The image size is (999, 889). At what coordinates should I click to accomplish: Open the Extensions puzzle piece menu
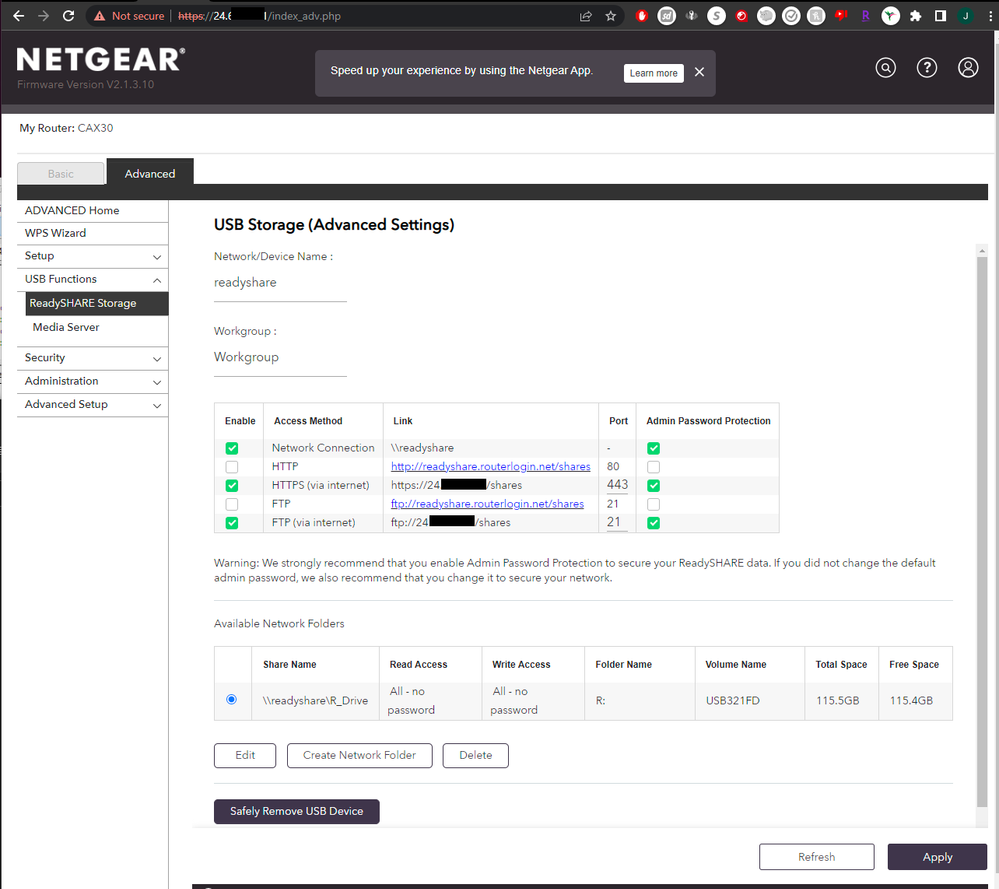tap(916, 16)
